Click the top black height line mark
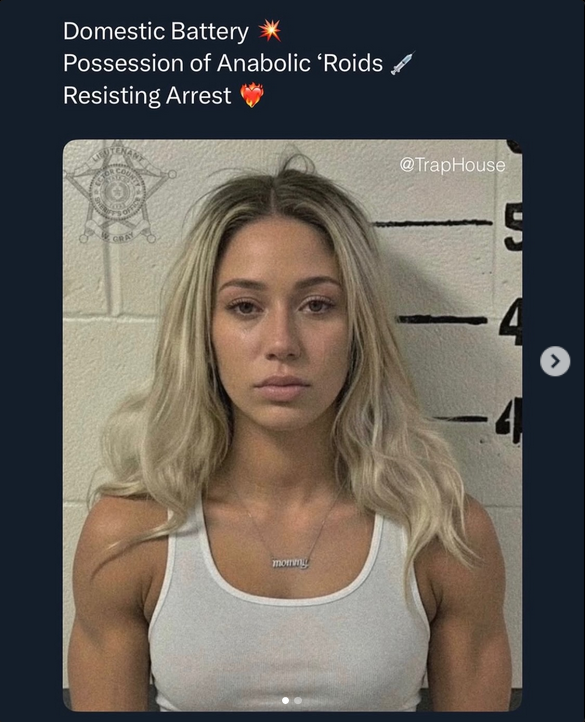 [432, 224]
